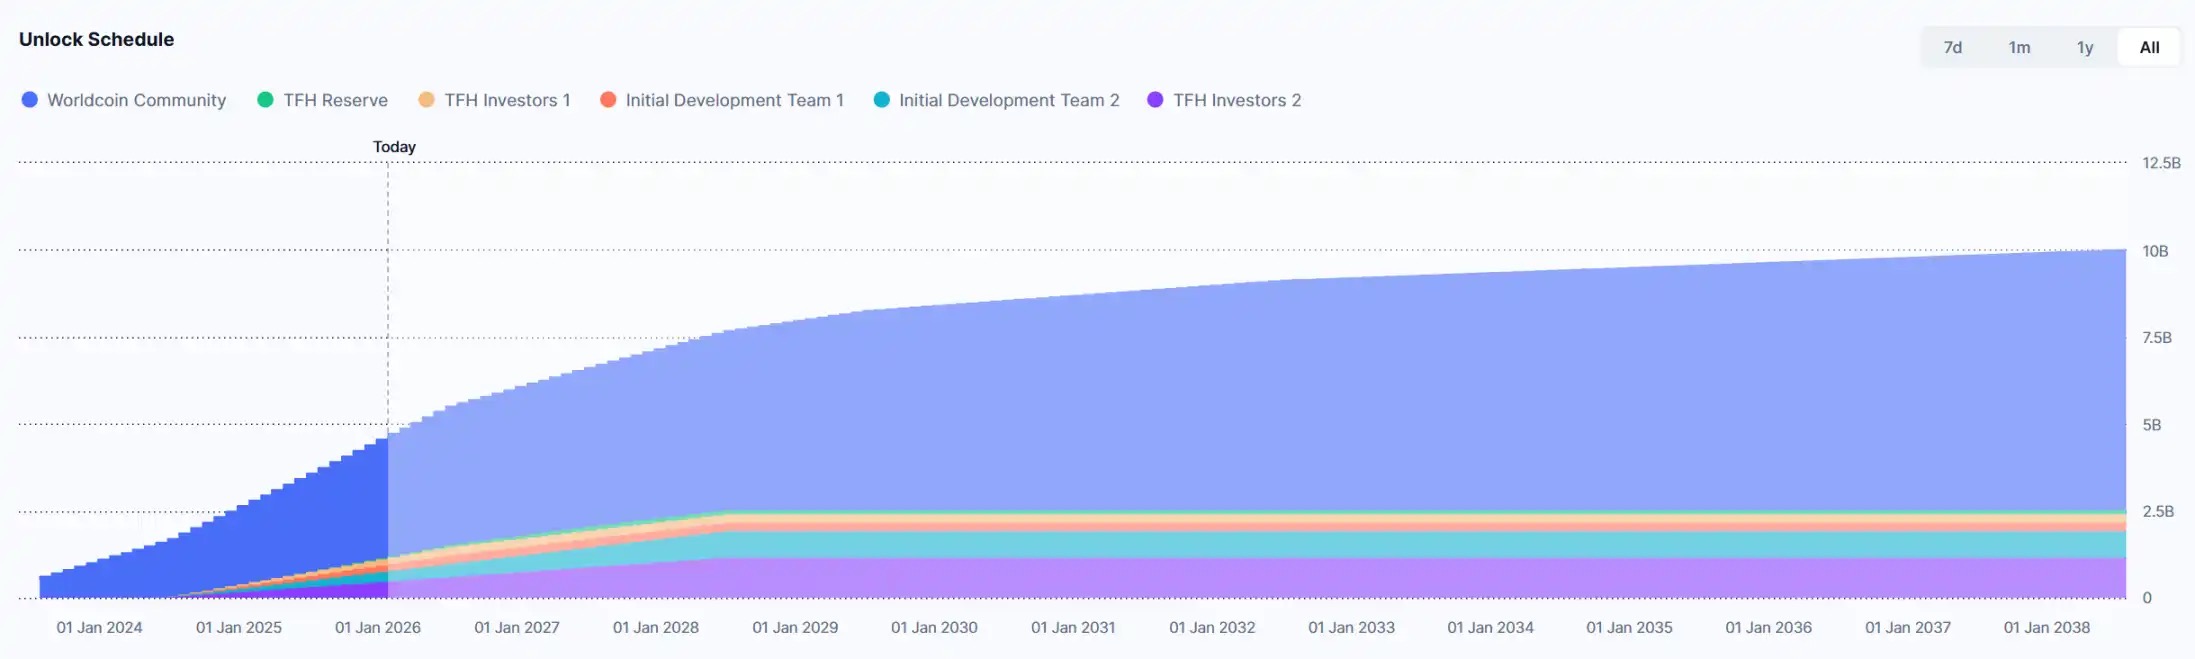Click the Unlock Schedule heading
The width and height of the screenshot is (2195, 659).
coord(96,39)
